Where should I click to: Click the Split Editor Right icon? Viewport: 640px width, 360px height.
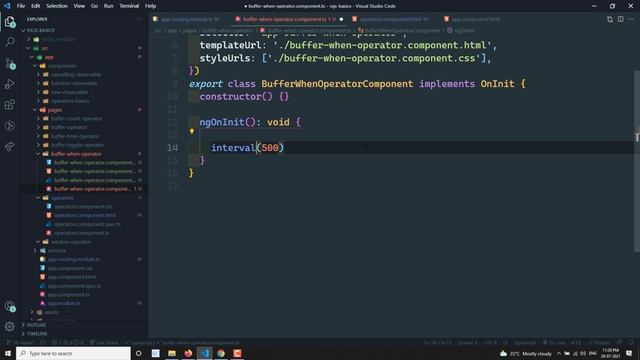[x=620, y=19]
